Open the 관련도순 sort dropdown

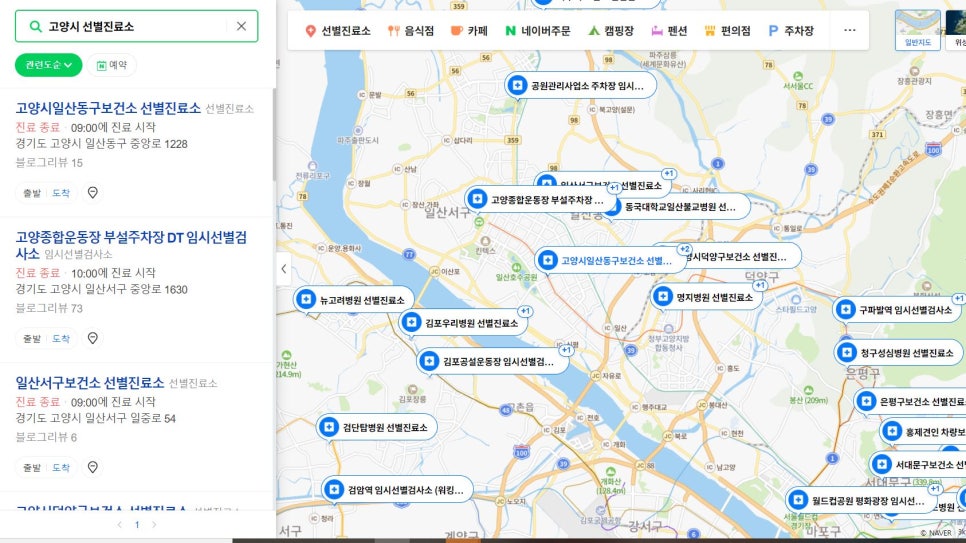pyautogui.click(x=48, y=65)
